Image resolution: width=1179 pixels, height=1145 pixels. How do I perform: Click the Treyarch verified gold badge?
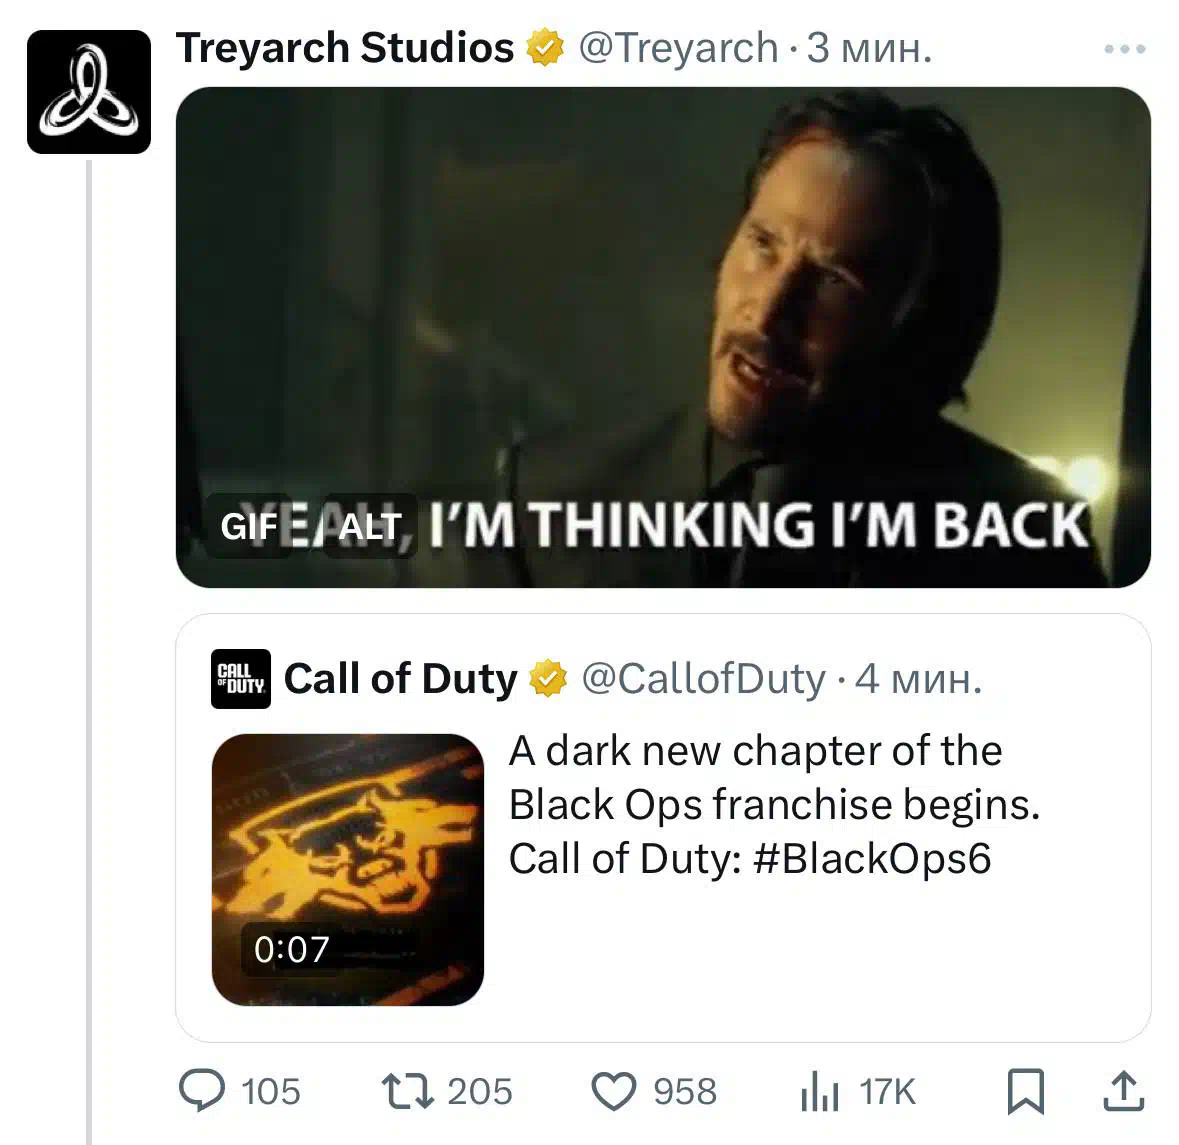(545, 48)
